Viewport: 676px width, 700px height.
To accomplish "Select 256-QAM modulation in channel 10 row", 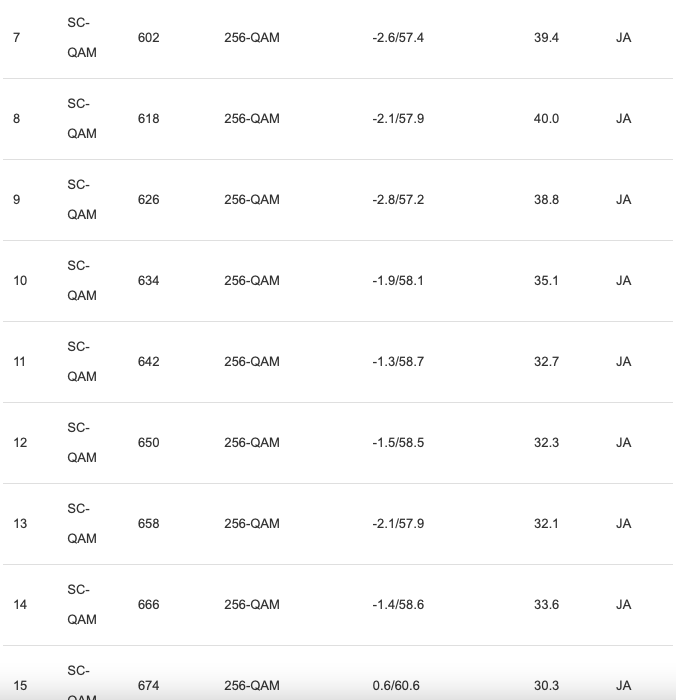I will 252,281.
